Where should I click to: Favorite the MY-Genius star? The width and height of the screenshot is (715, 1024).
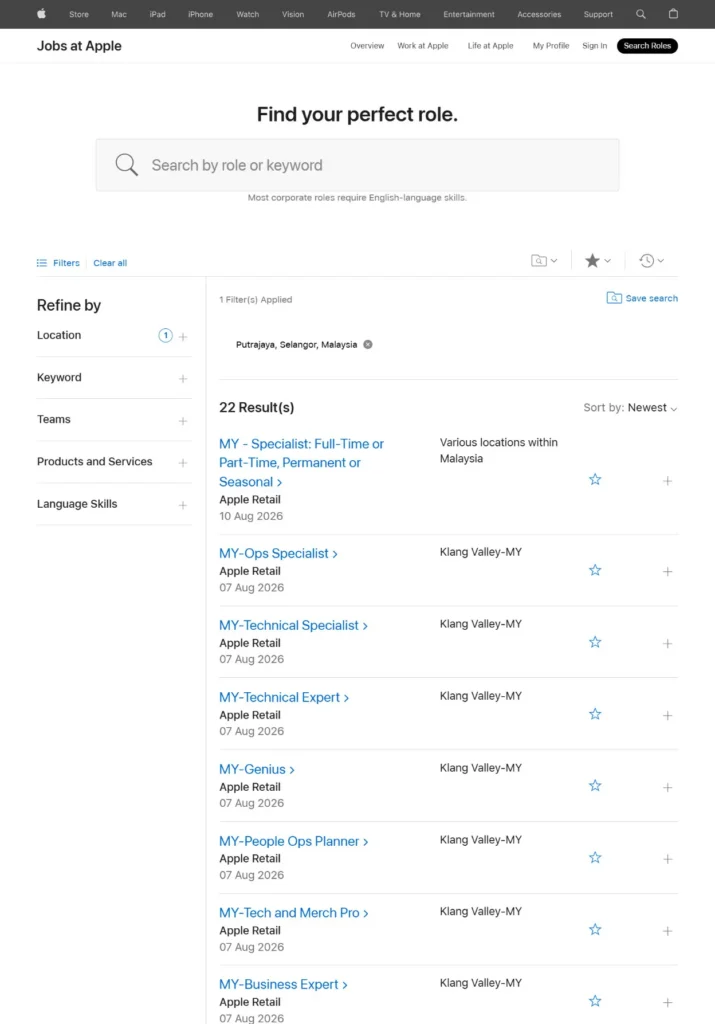(x=595, y=786)
